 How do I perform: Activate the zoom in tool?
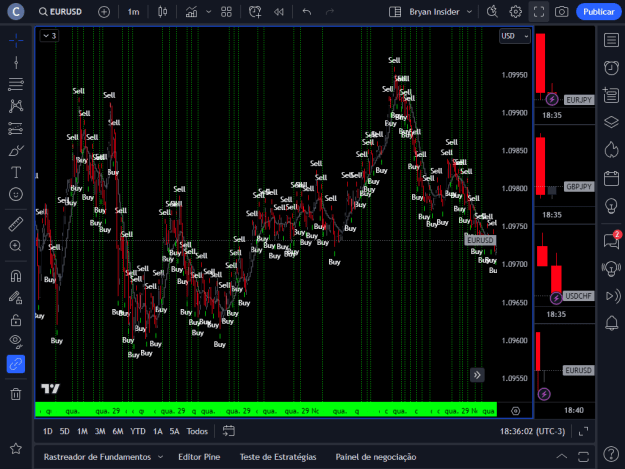tap(16, 246)
